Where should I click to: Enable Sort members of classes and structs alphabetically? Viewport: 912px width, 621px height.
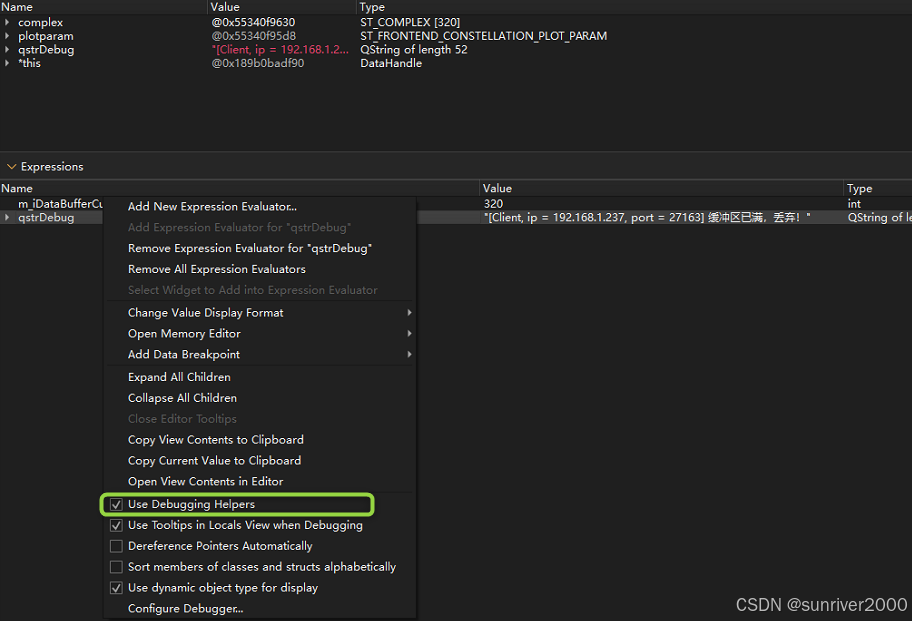(x=116, y=567)
